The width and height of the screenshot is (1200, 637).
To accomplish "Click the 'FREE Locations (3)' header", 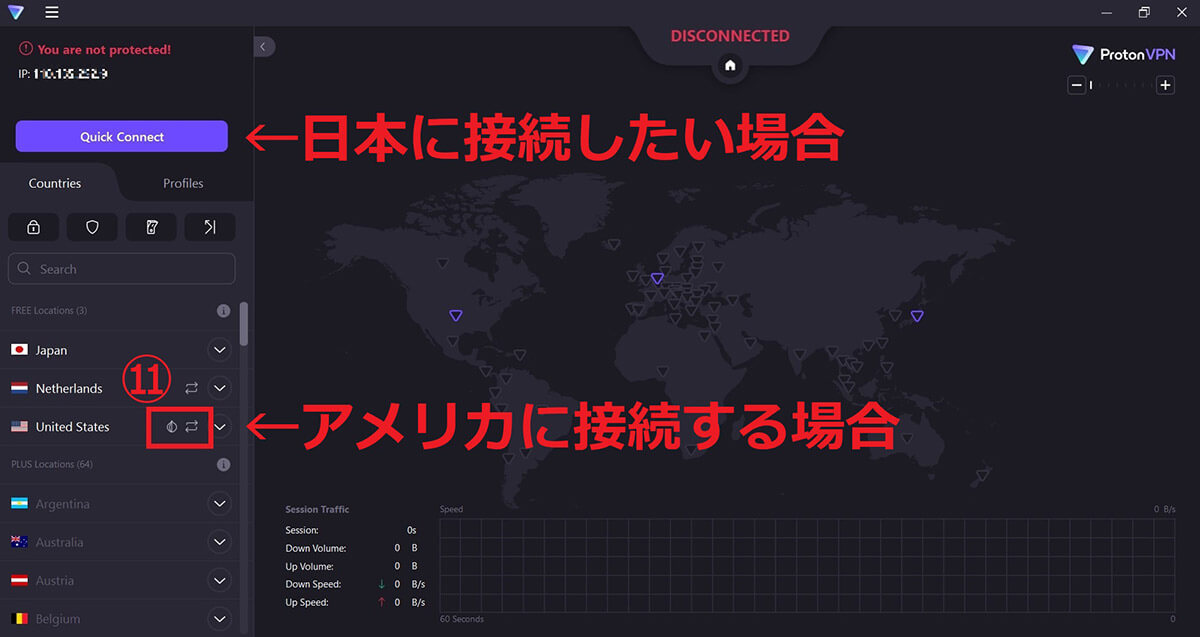I will [x=49, y=311].
